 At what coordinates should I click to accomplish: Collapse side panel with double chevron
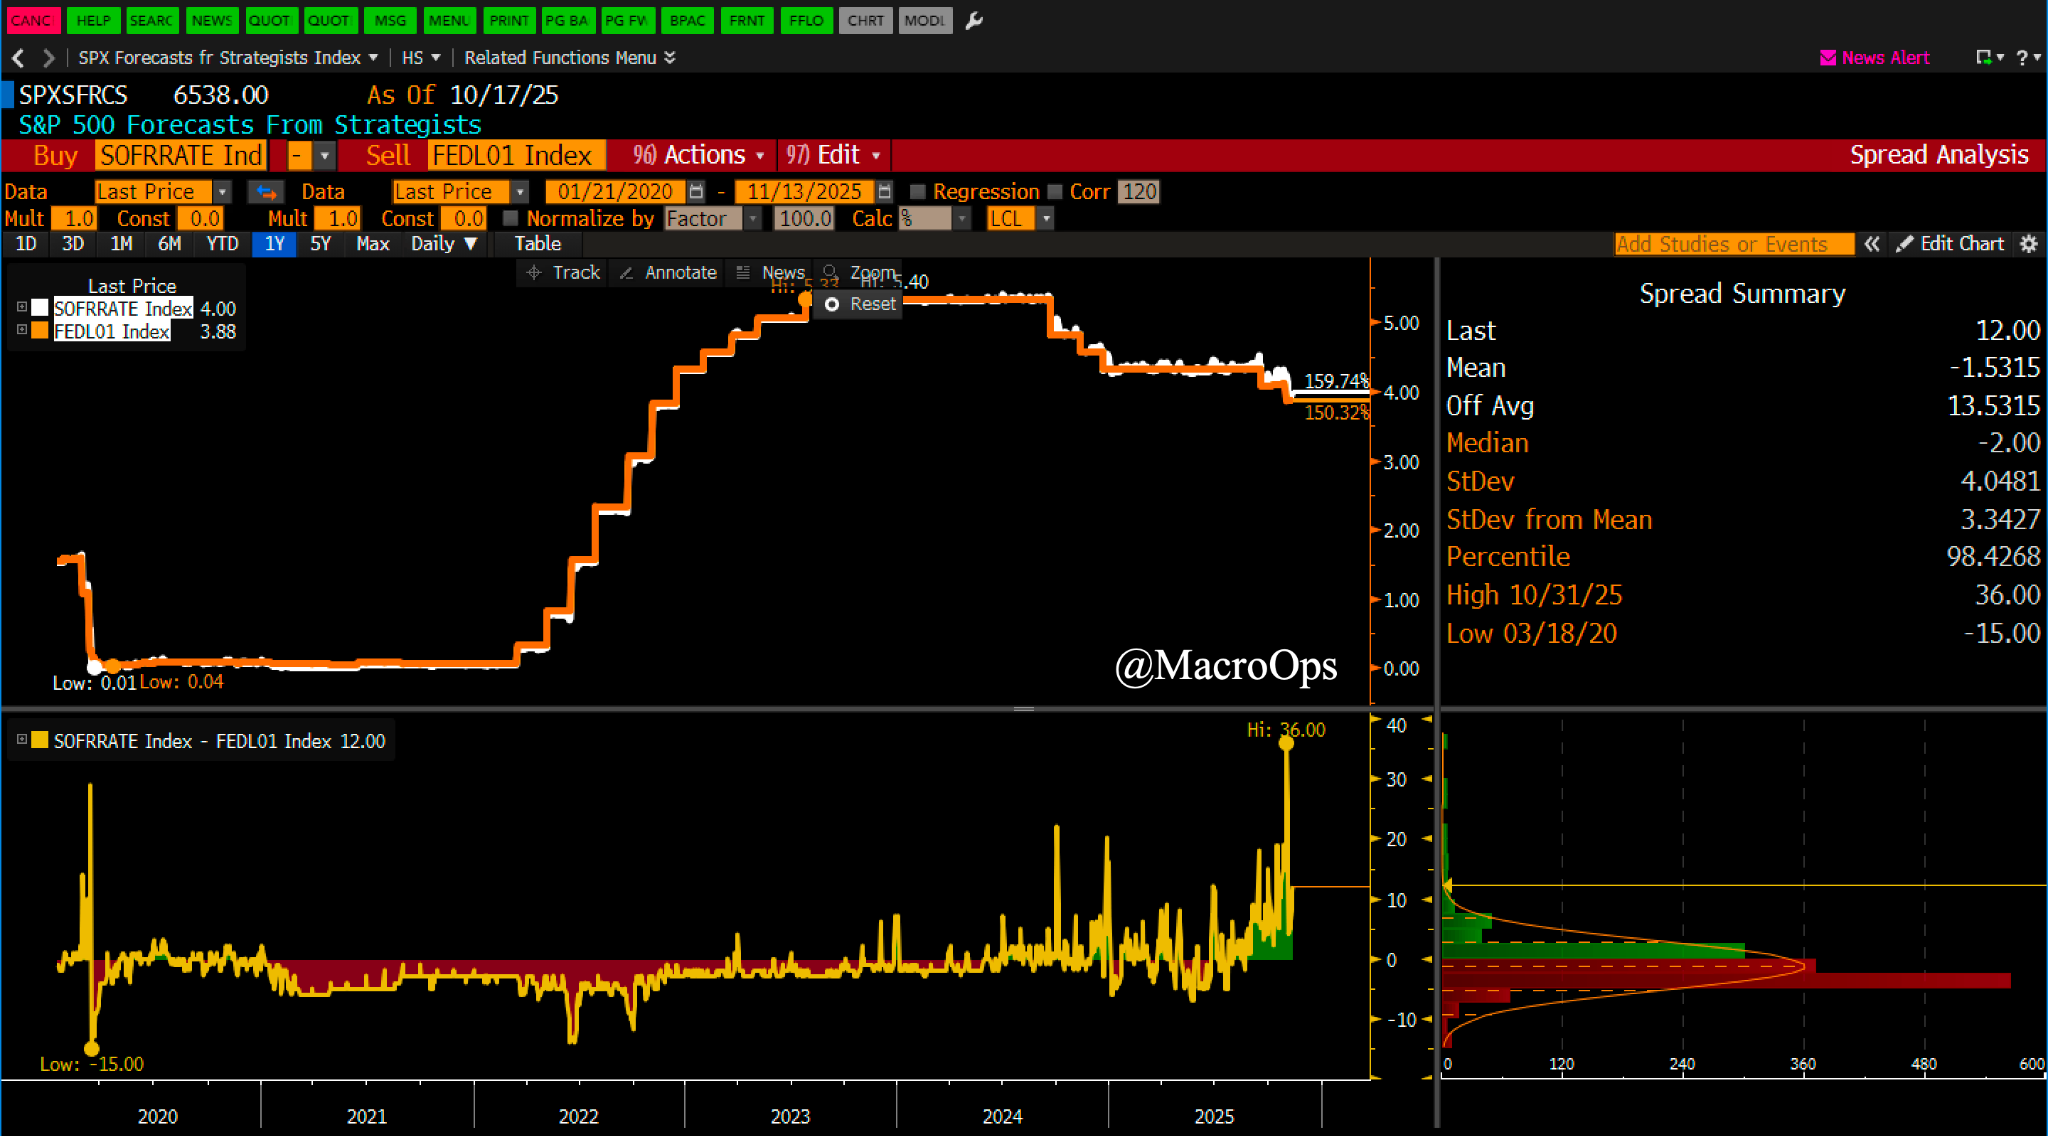click(x=1872, y=244)
